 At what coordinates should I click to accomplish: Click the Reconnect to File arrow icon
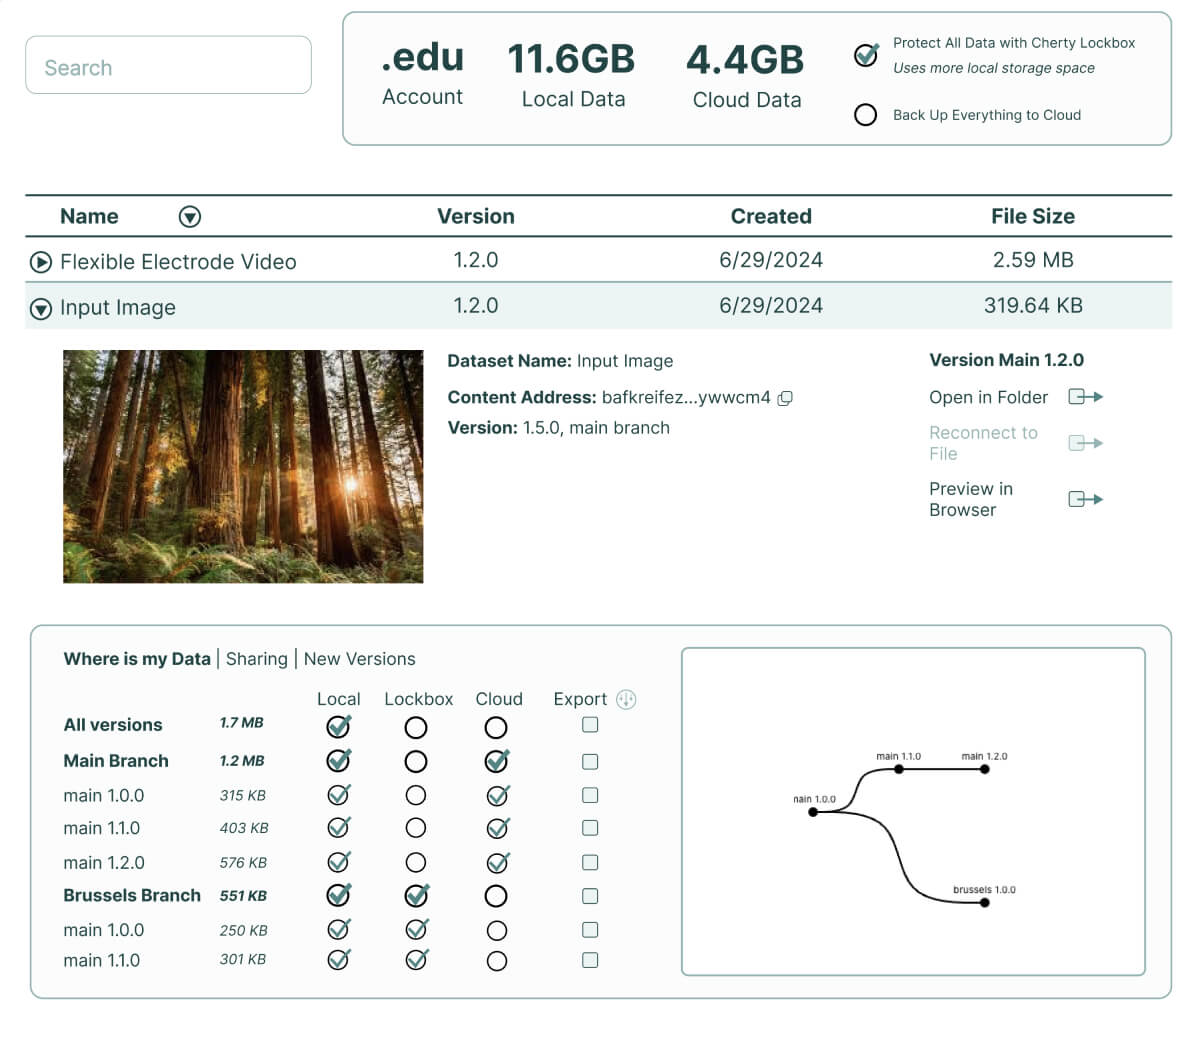click(1084, 442)
